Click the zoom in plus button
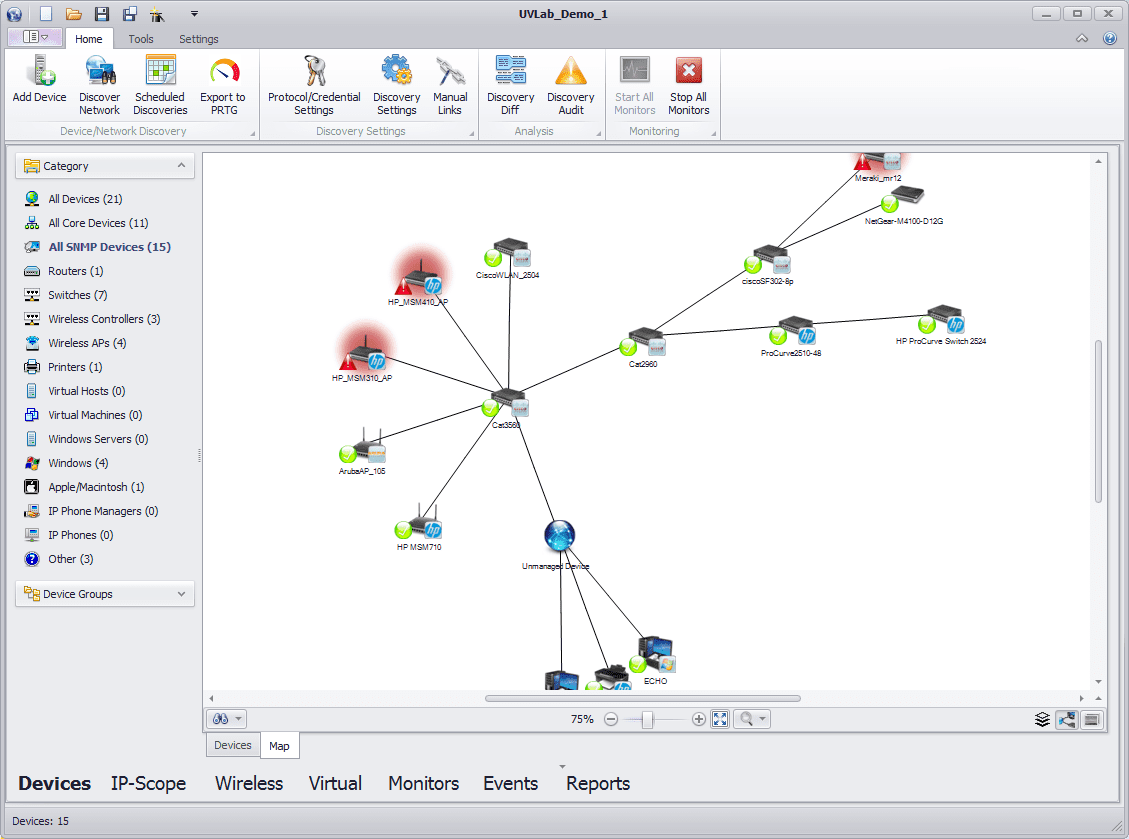This screenshot has width=1129, height=839. pyautogui.click(x=698, y=719)
